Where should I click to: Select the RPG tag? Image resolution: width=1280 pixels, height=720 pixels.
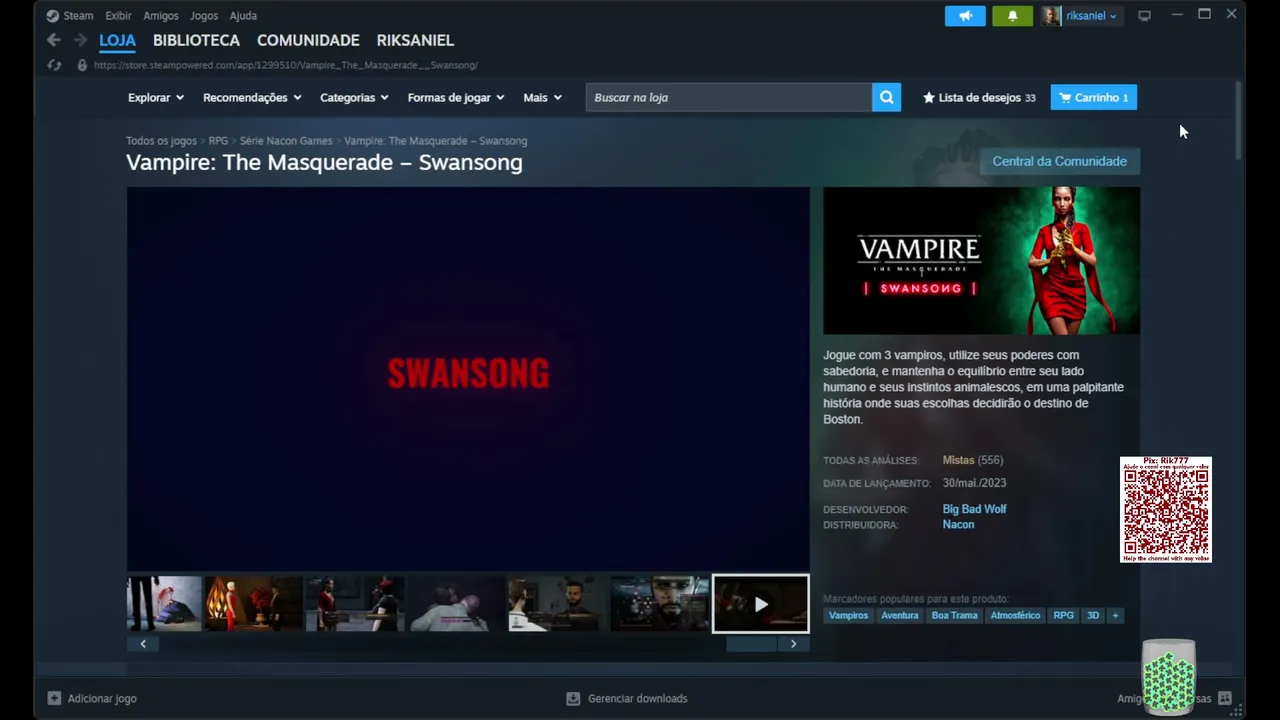[1063, 615]
